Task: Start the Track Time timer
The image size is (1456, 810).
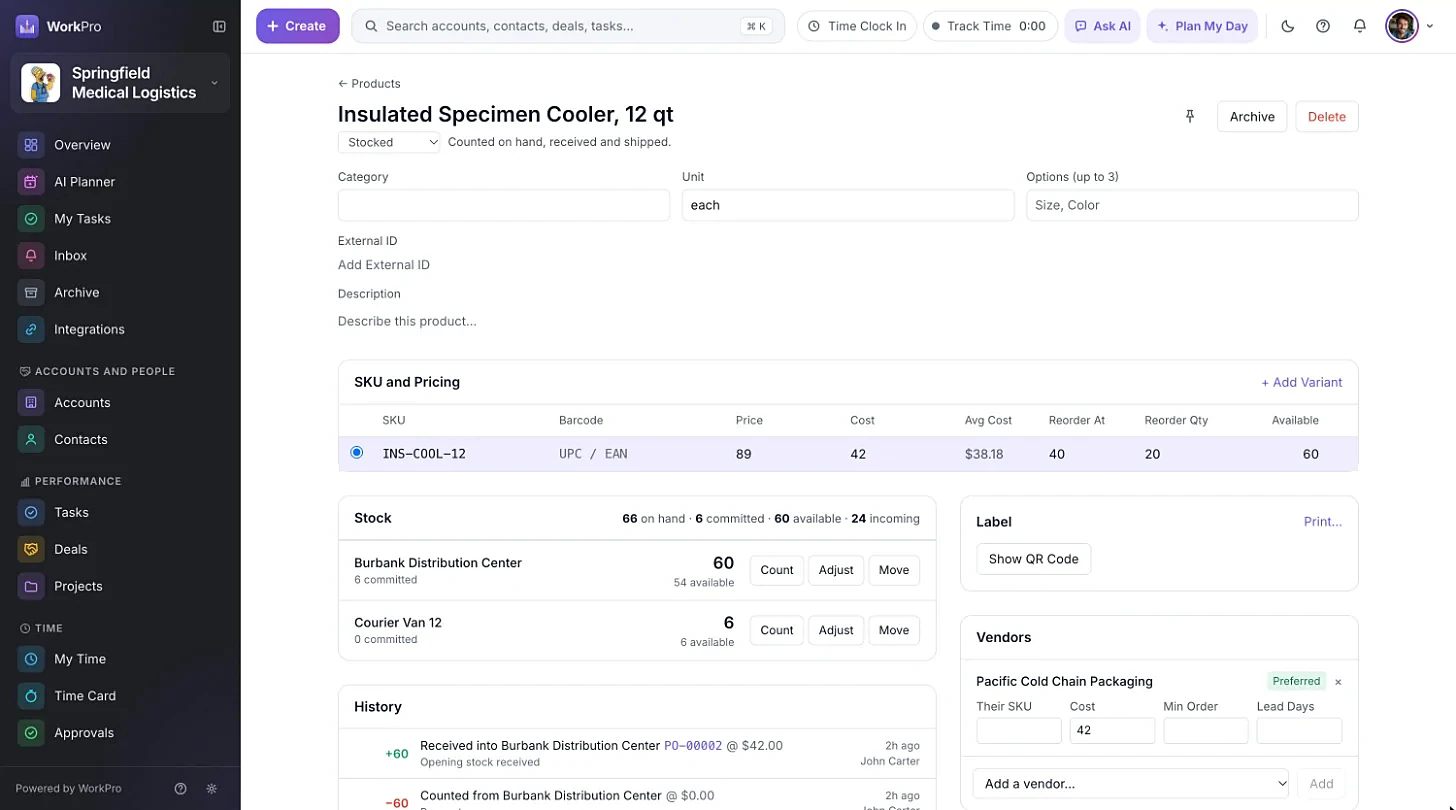Action: click(x=988, y=26)
